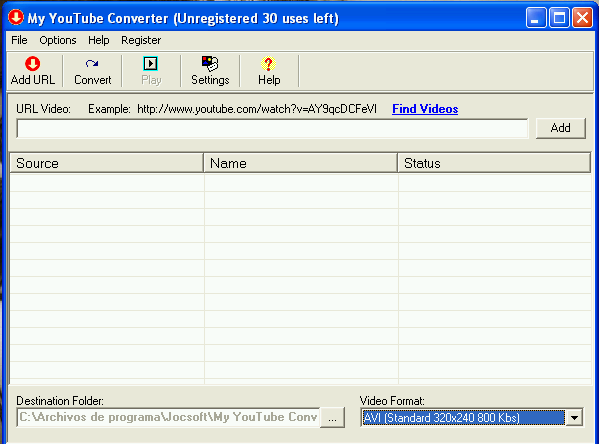Image resolution: width=599 pixels, height=444 pixels.
Task: Open the File menu
Action: [19, 40]
